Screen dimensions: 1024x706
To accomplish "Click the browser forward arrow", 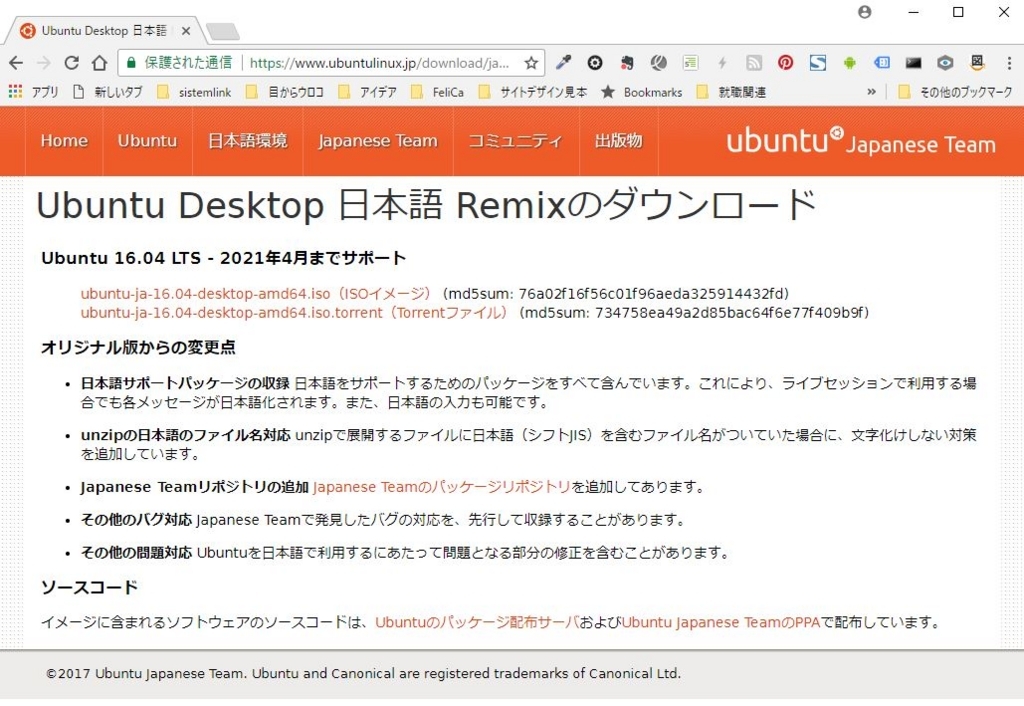I will [44, 63].
